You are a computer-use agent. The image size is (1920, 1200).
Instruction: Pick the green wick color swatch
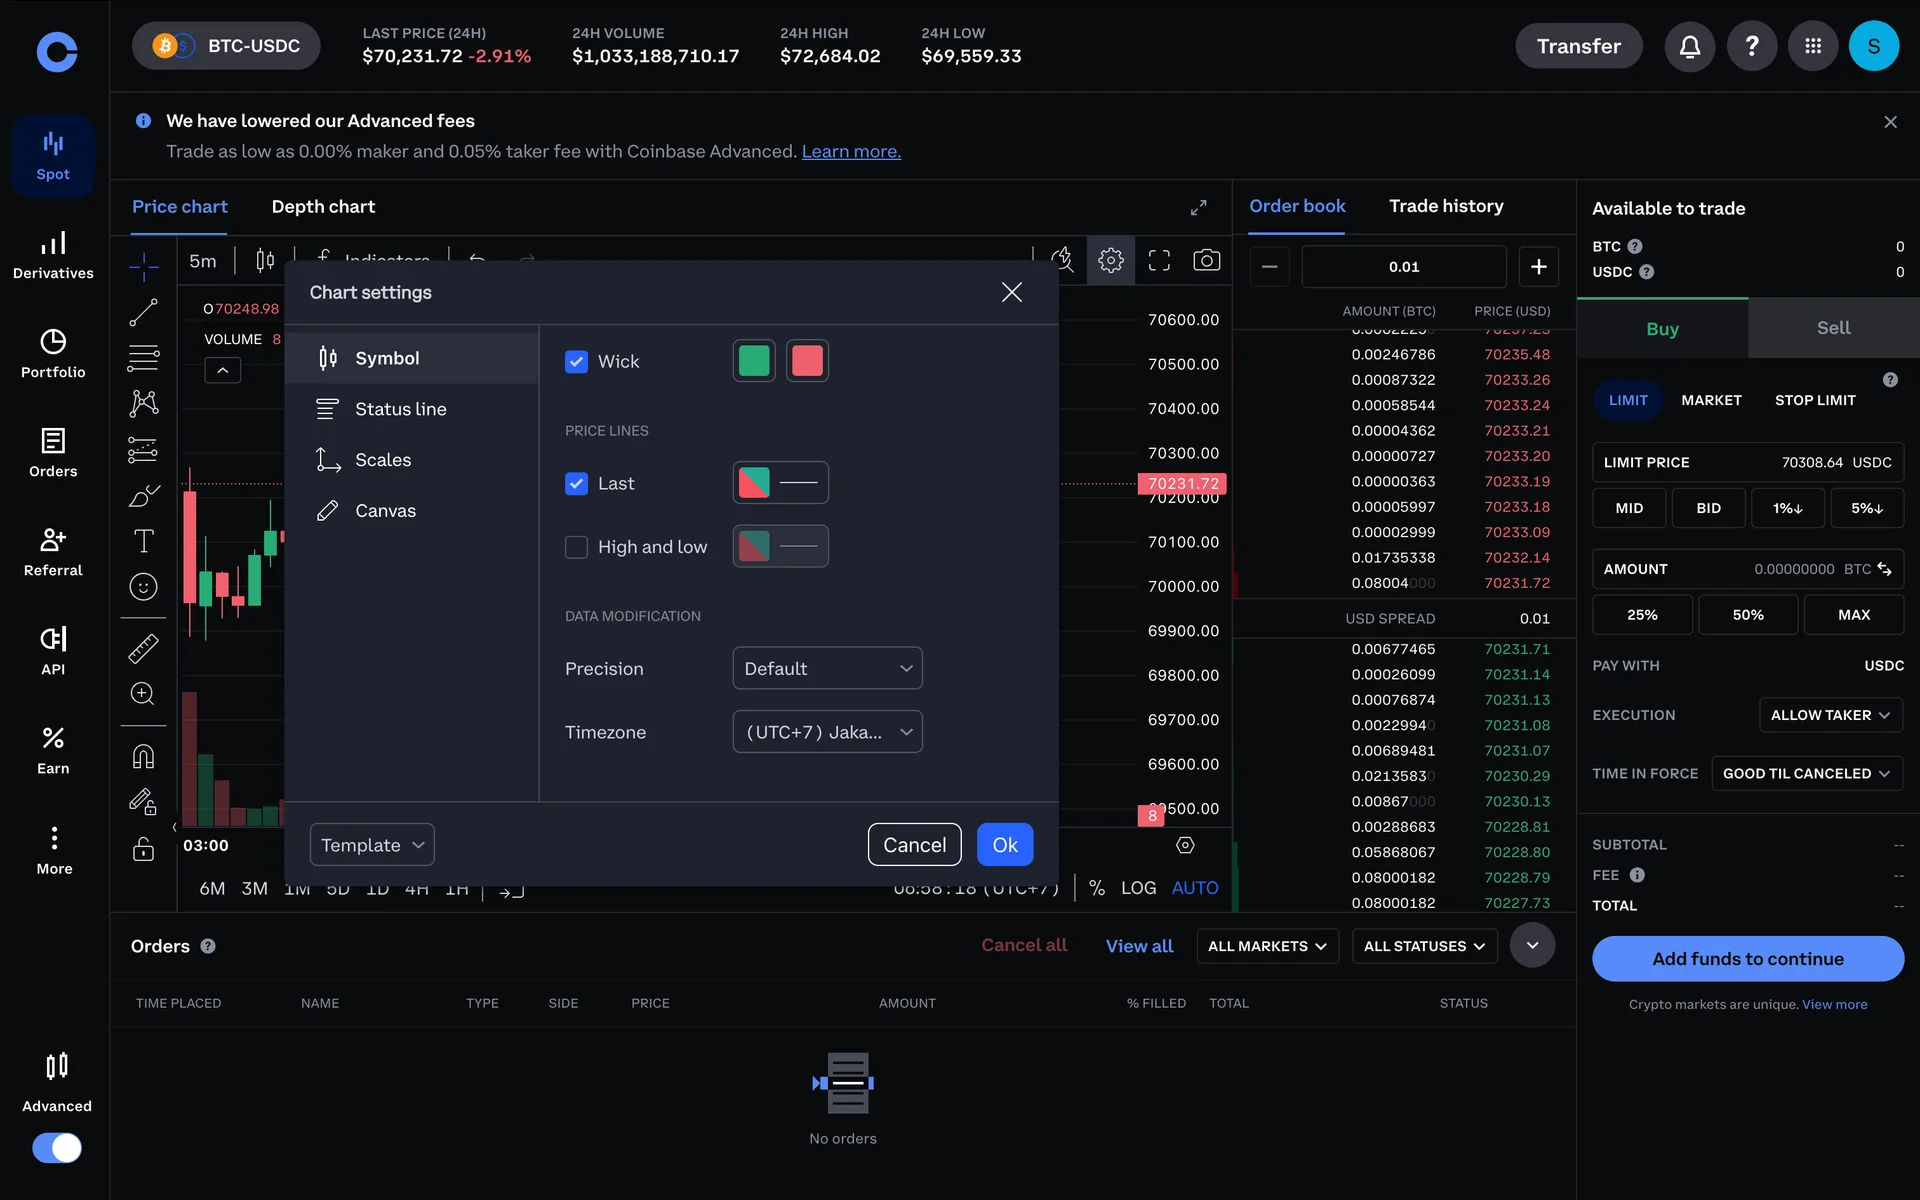[x=754, y=361]
